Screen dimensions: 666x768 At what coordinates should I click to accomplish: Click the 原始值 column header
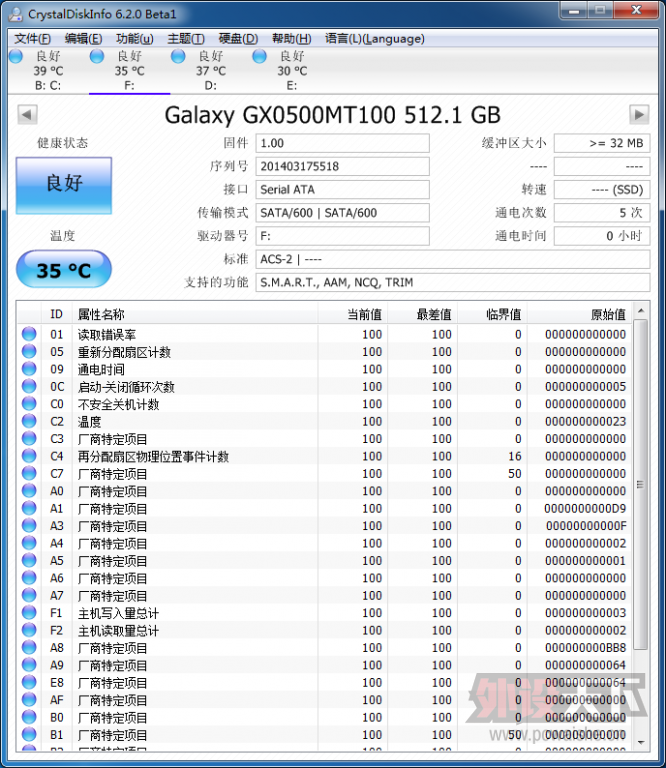tap(579, 314)
